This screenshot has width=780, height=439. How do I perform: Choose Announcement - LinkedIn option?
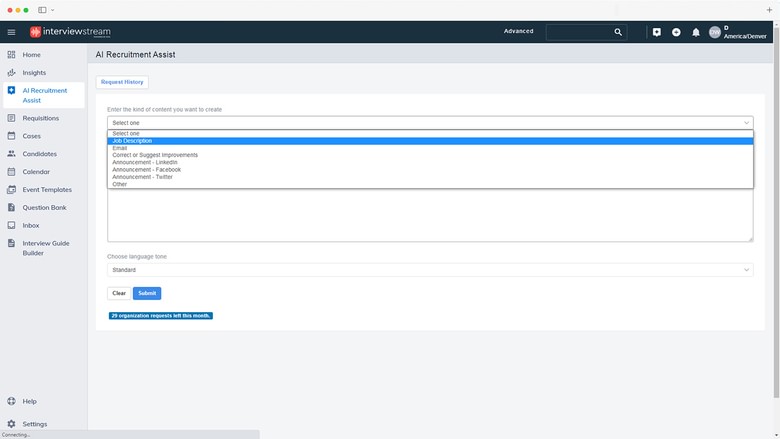click(x=430, y=163)
